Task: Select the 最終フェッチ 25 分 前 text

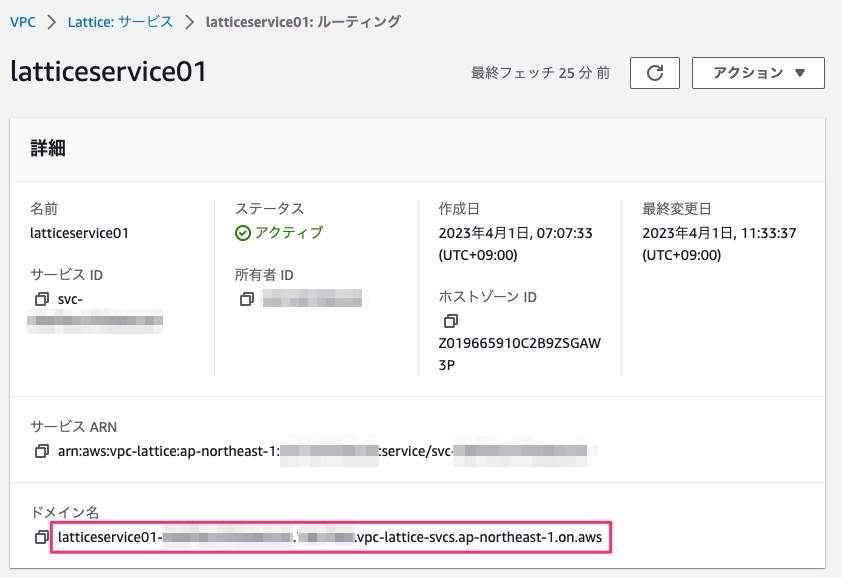Action: coord(540,73)
